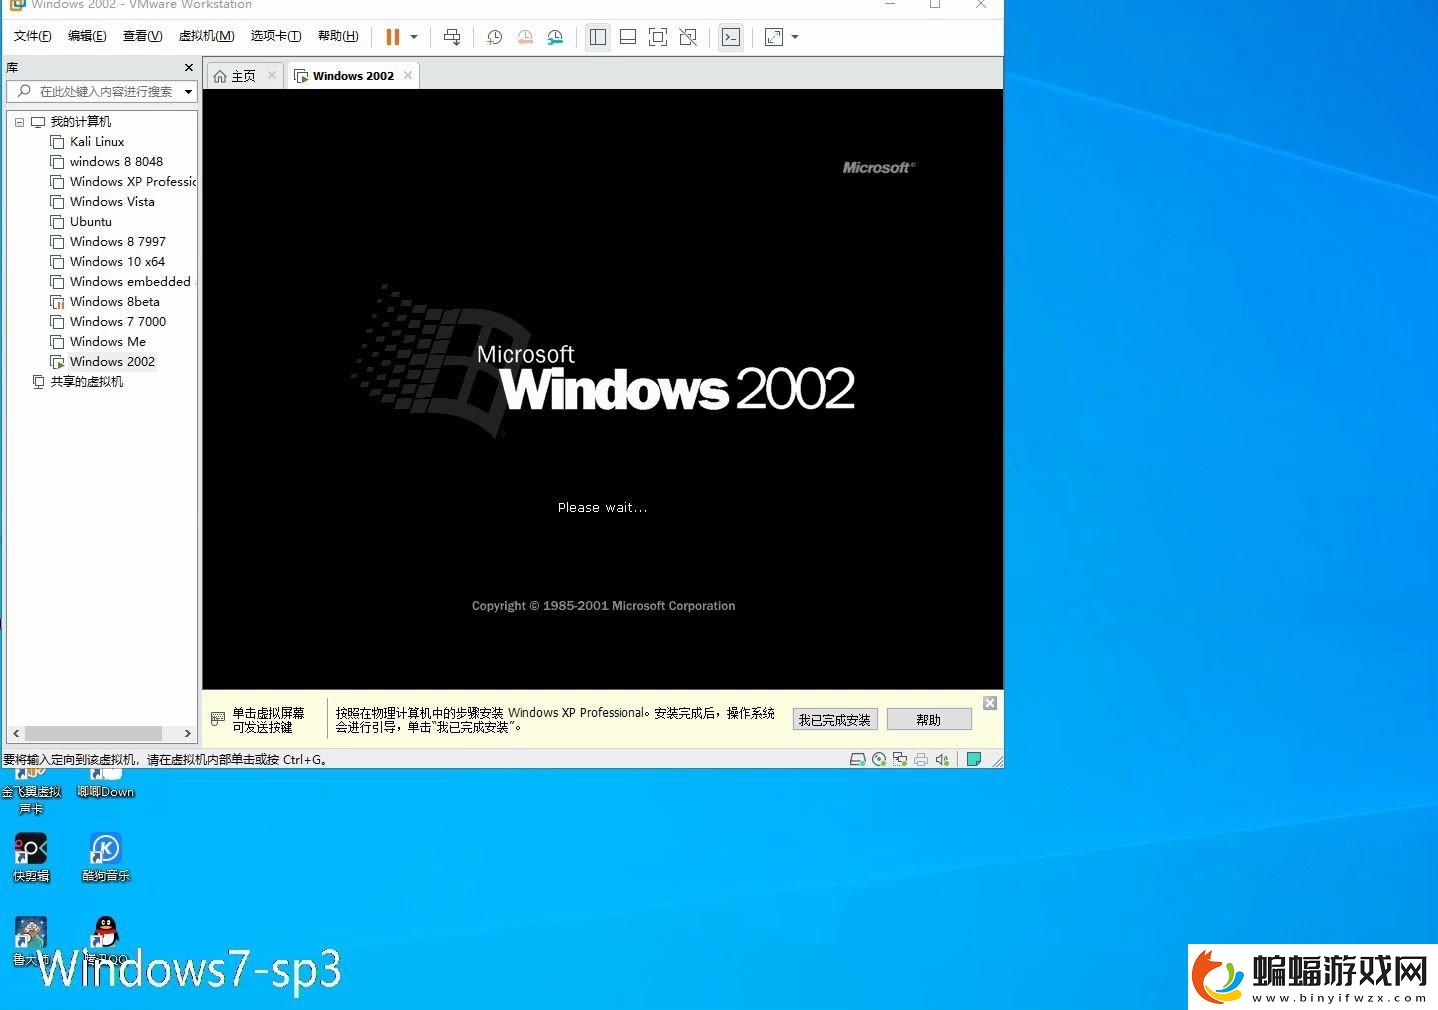
Task: Open the 快剪辑 desktop shortcut
Action: point(31,857)
